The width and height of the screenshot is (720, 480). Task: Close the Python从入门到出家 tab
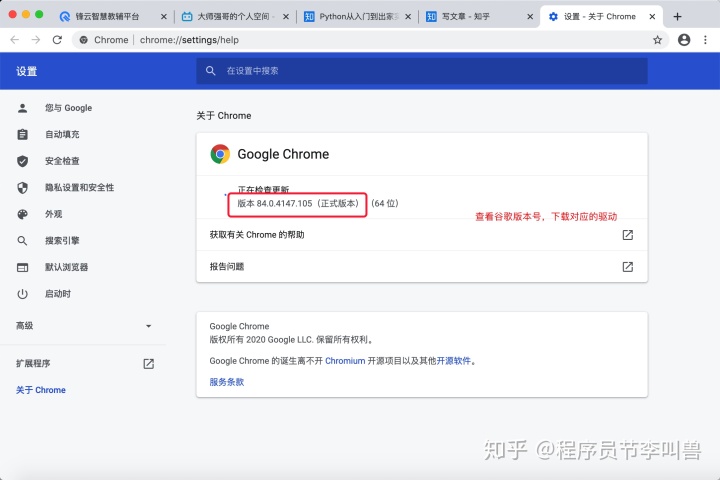point(408,17)
